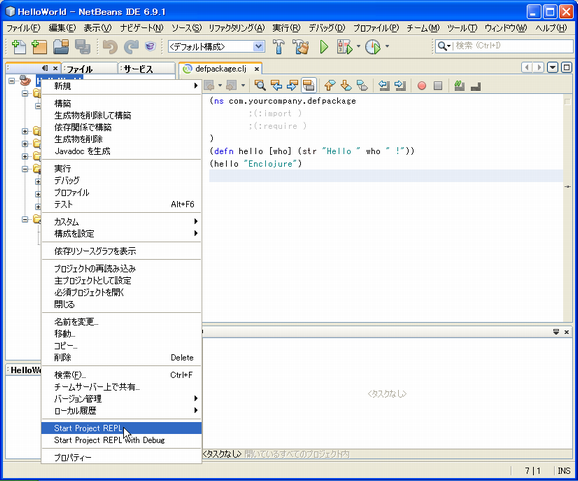Click the Save All toolbar icon
Screen dimensions: 578x481
83,47
